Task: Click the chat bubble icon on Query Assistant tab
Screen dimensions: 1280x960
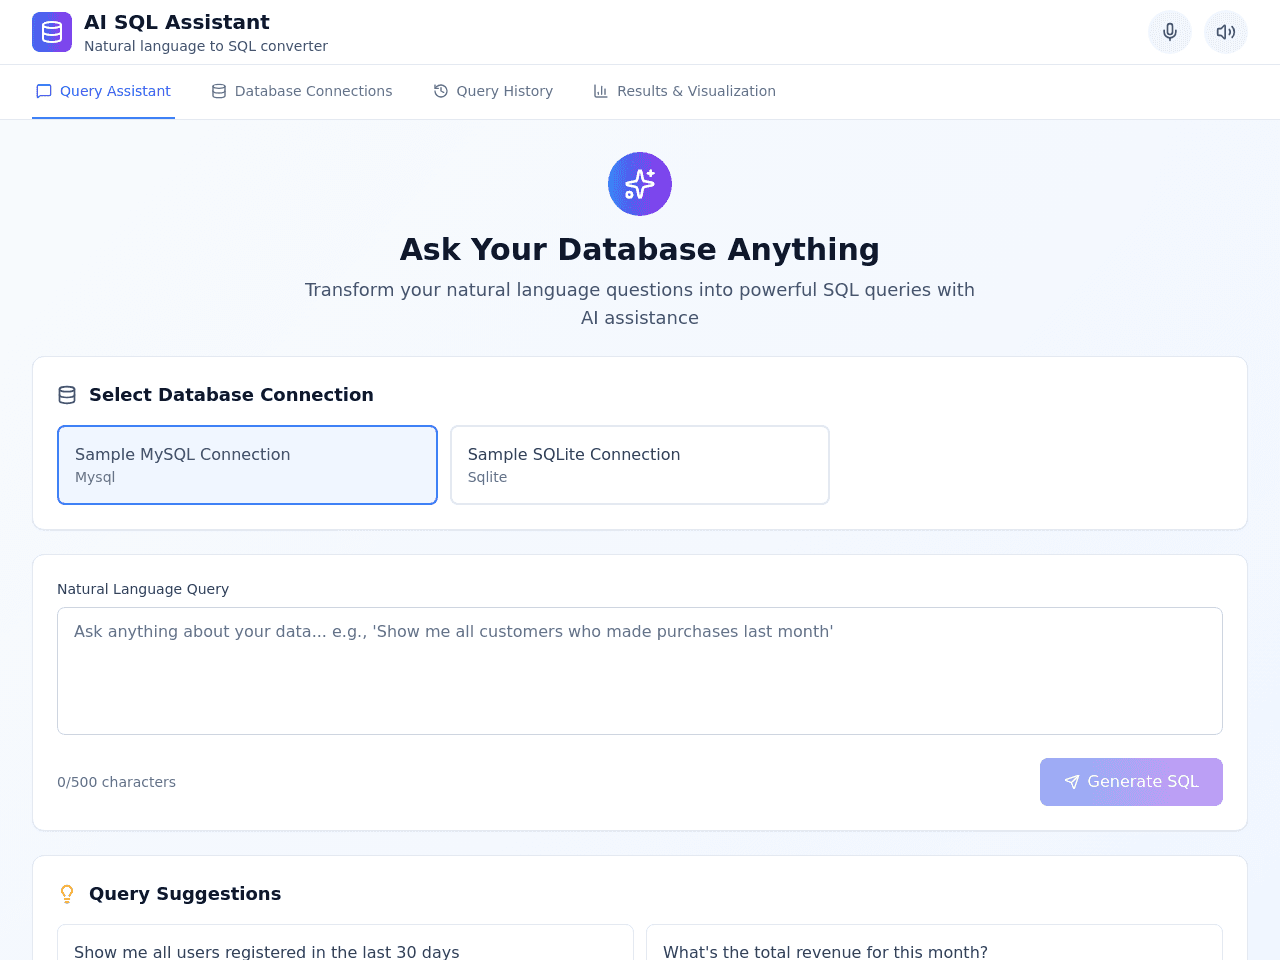Action: click(x=44, y=91)
